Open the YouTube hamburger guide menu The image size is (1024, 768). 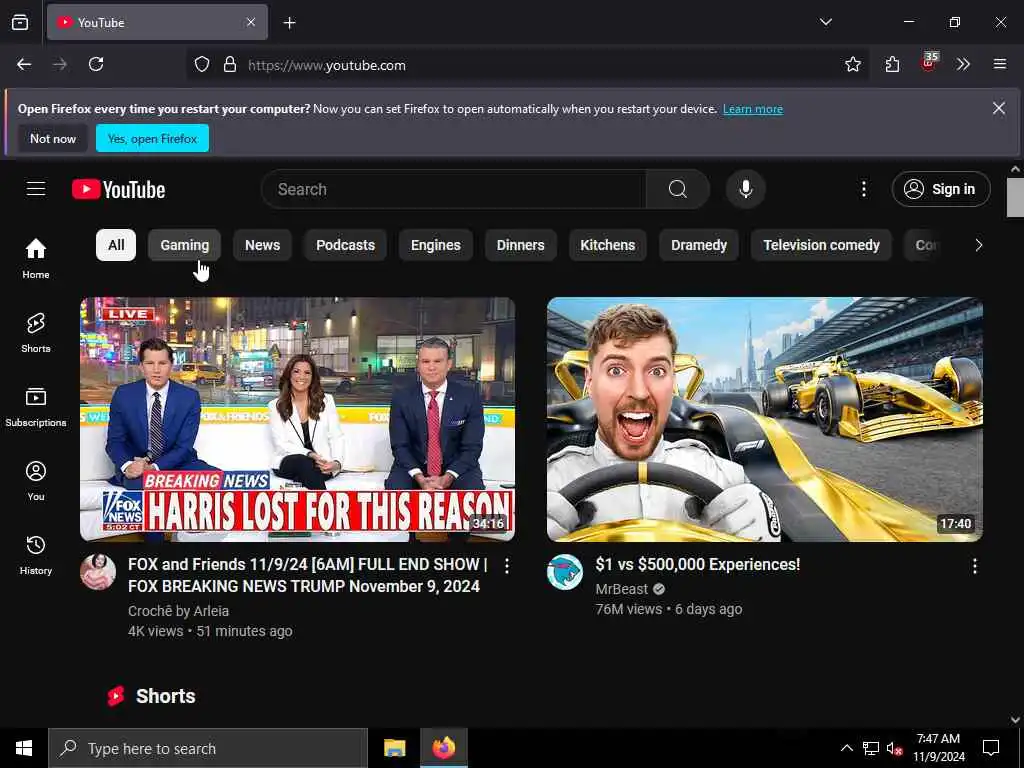click(x=36, y=189)
